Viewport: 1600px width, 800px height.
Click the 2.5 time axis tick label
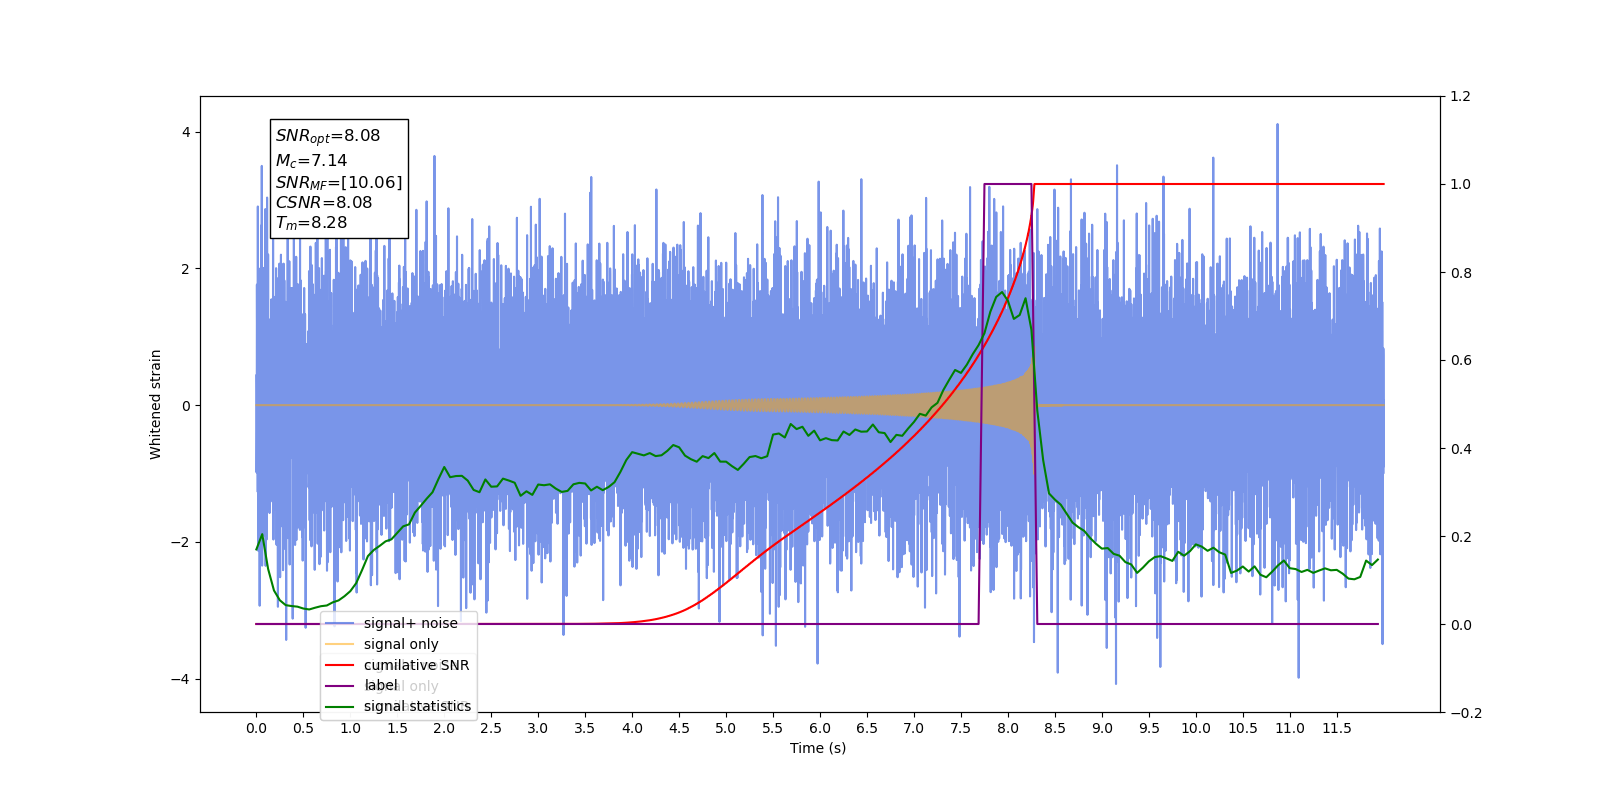click(x=491, y=728)
